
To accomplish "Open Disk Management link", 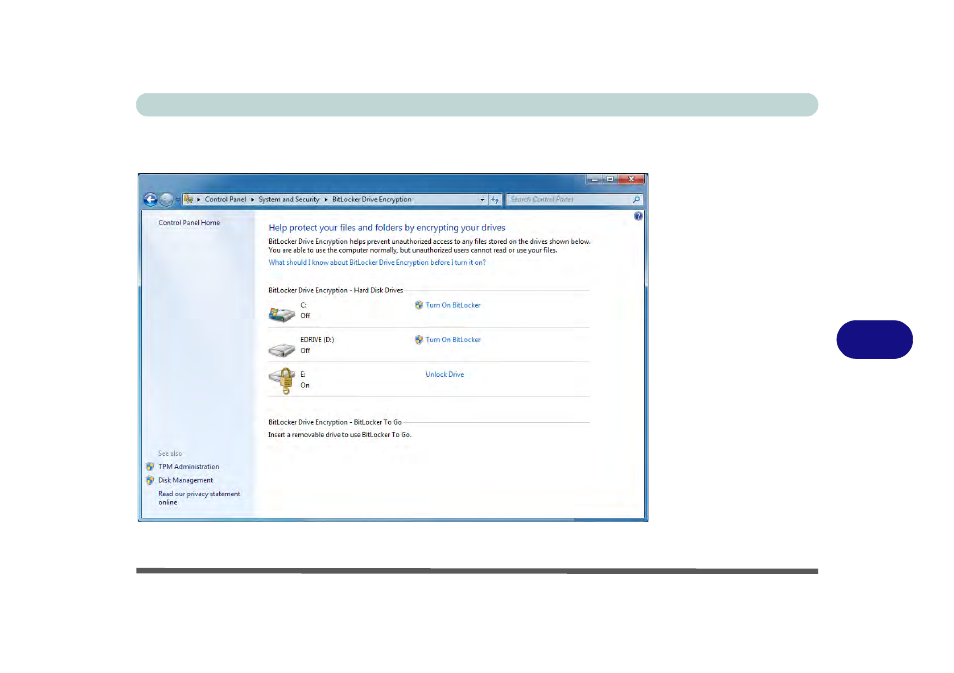I will 186,480.
